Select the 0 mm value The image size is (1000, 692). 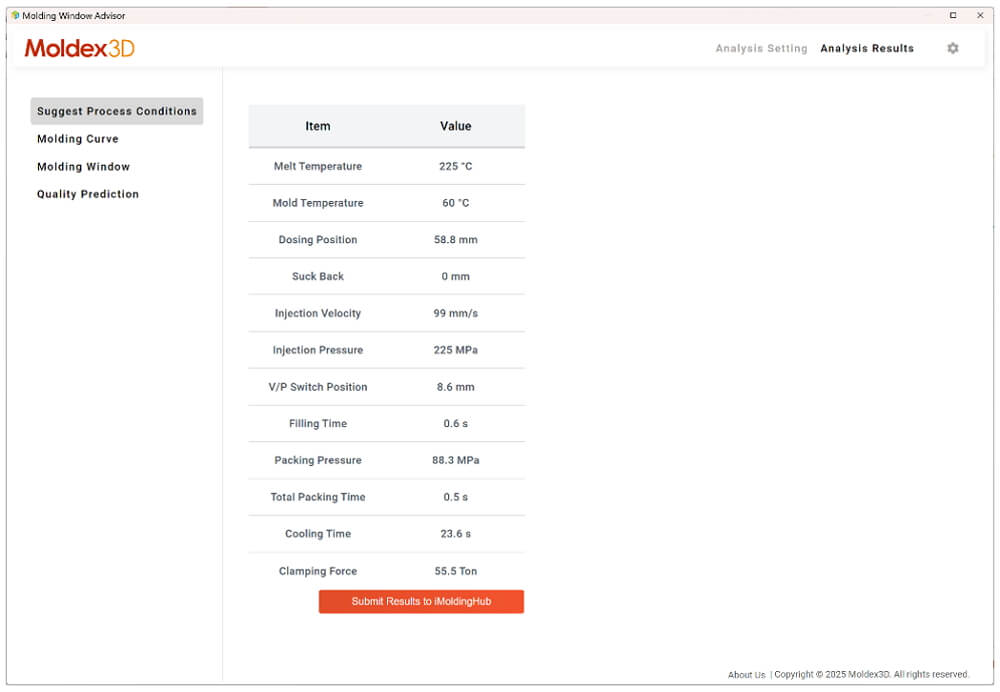click(455, 276)
